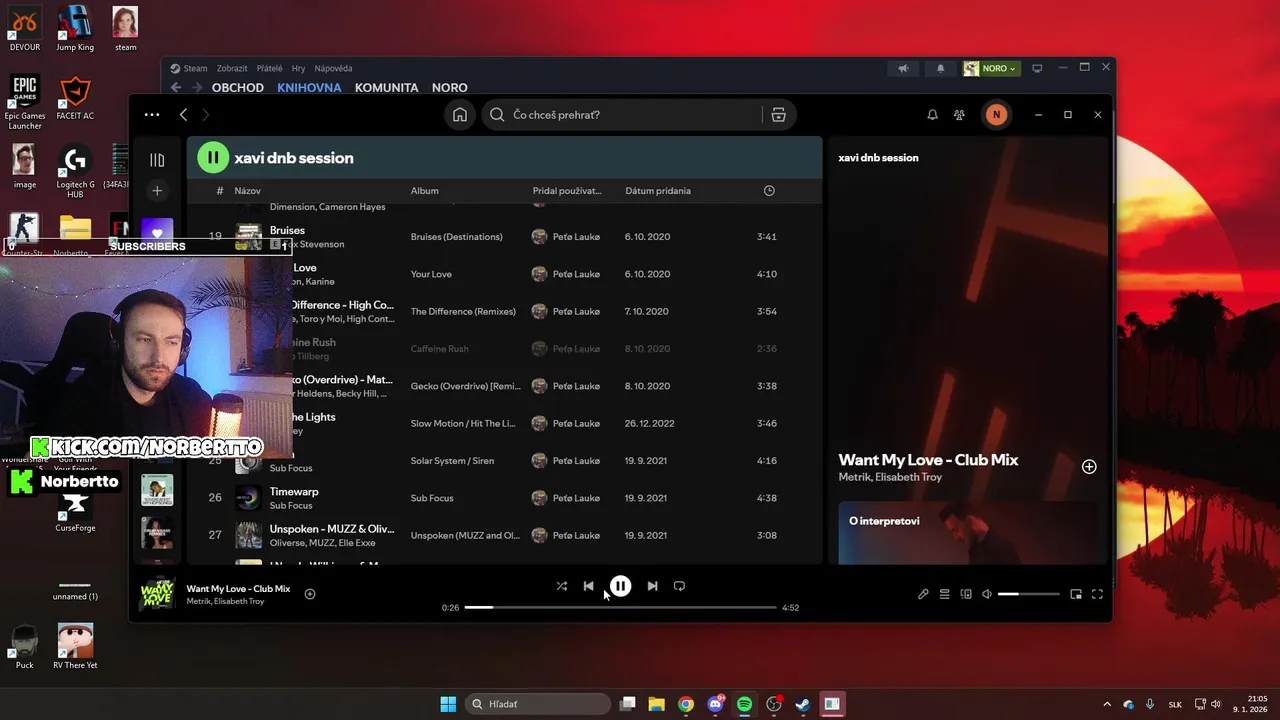1280x720 pixels.
Task: Add song to playlist from Now Playing panel
Action: click(x=1089, y=467)
